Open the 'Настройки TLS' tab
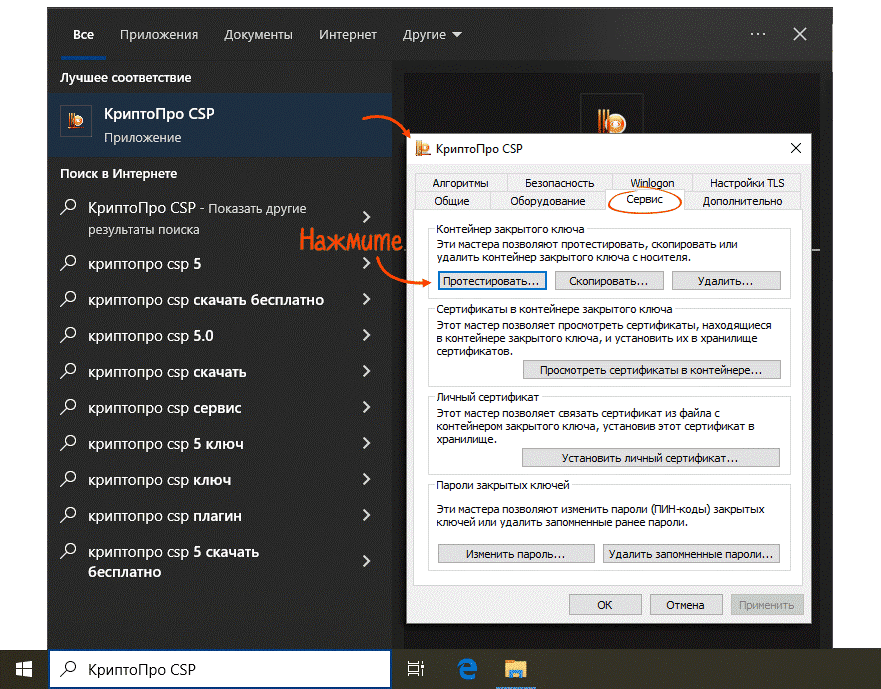Screen dimensions: 881x689 coord(747,183)
